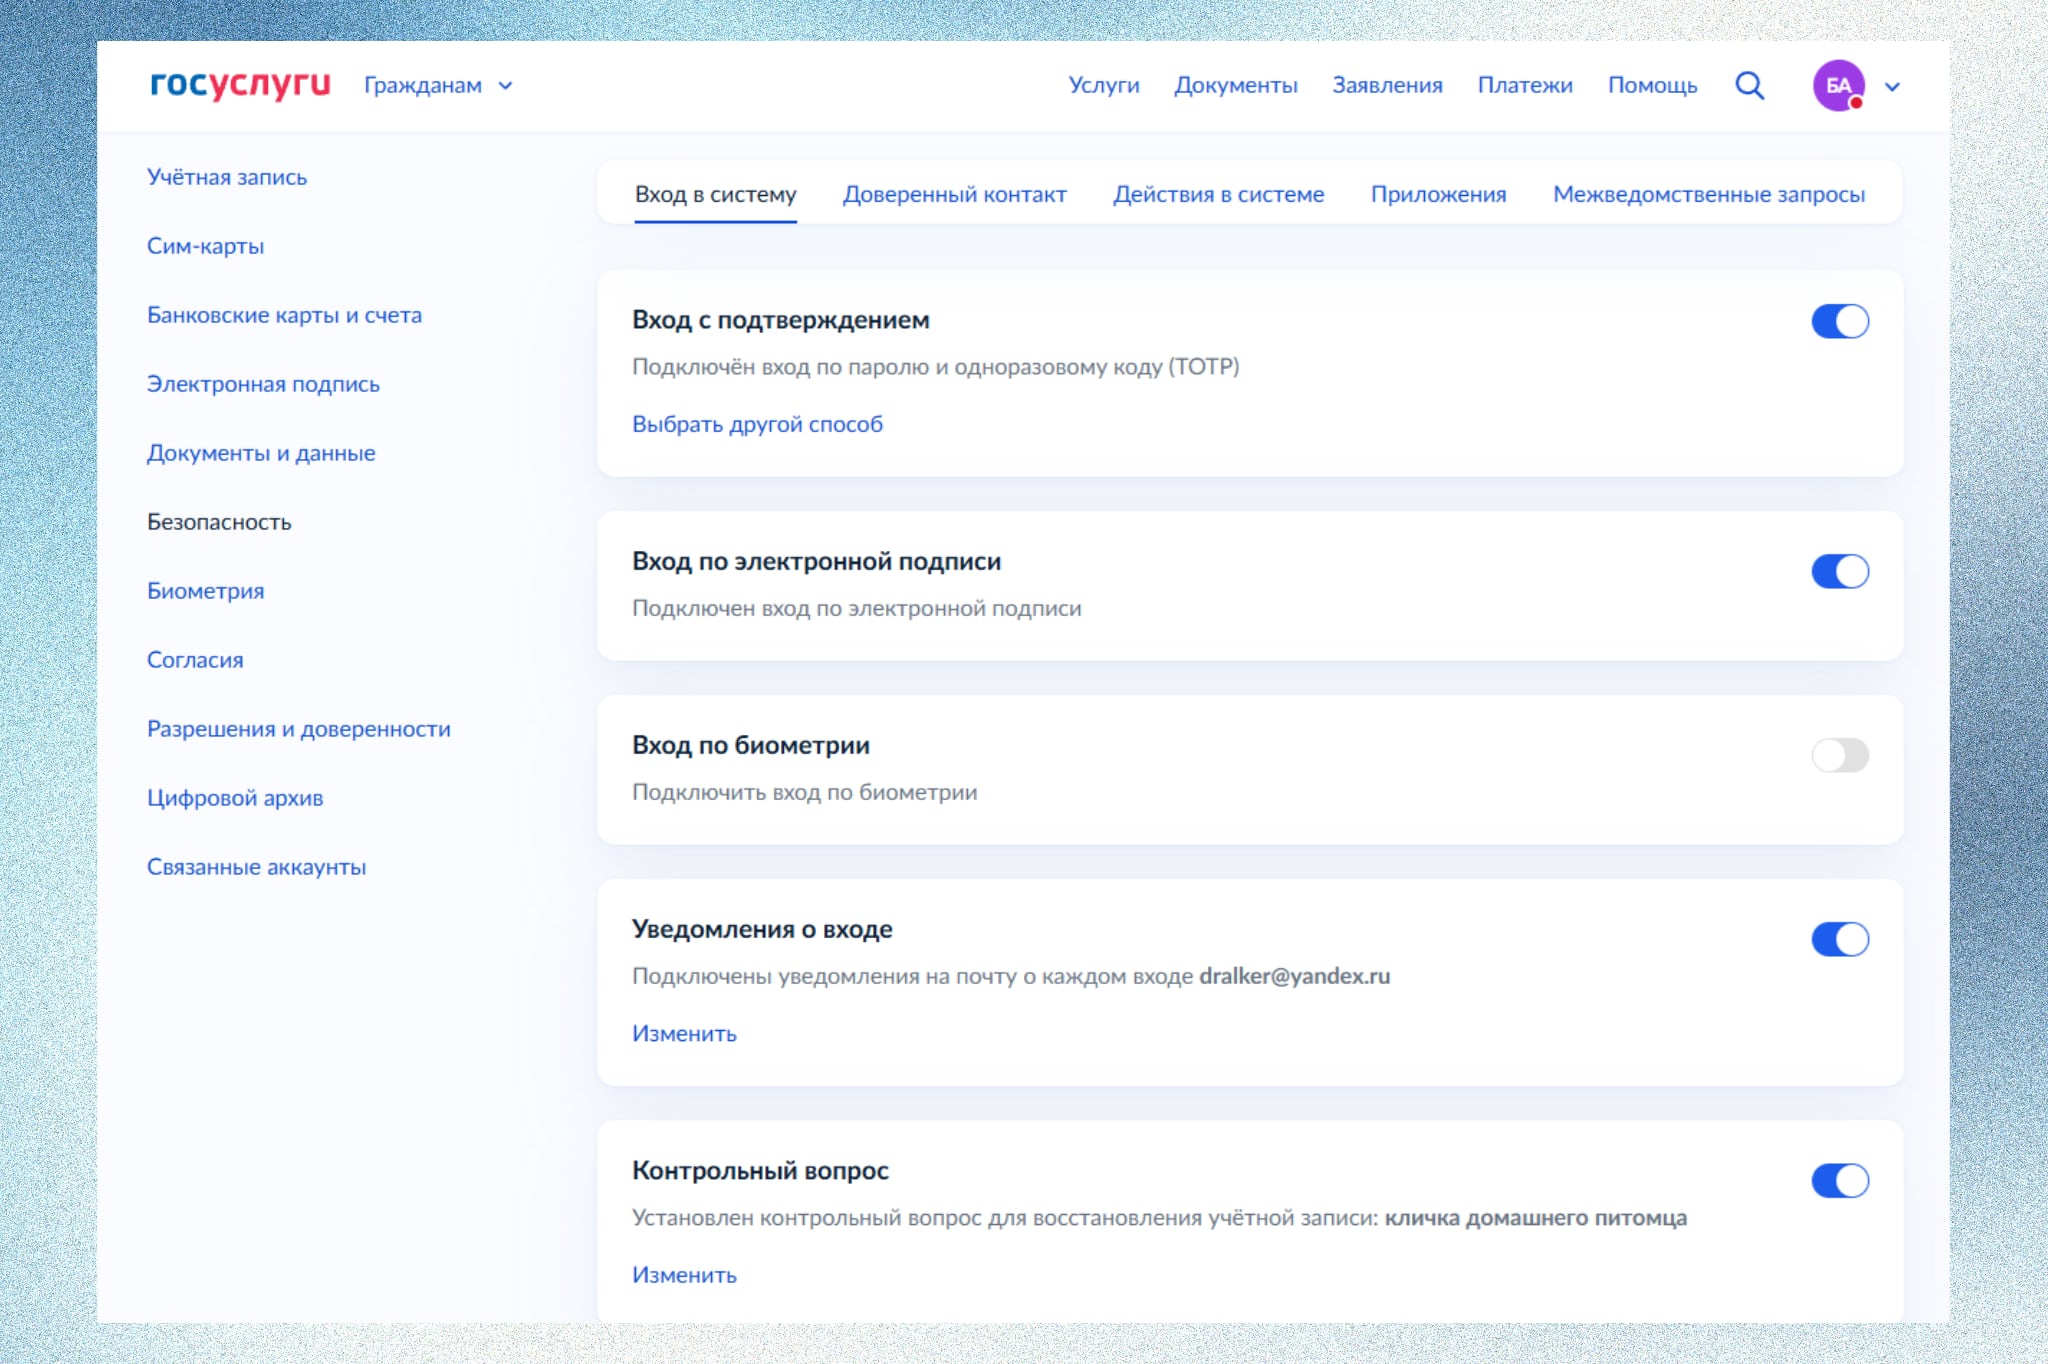Viewport: 2048px width, 1364px height.
Task: Select Электронная подпись sidebar item
Action: [263, 384]
